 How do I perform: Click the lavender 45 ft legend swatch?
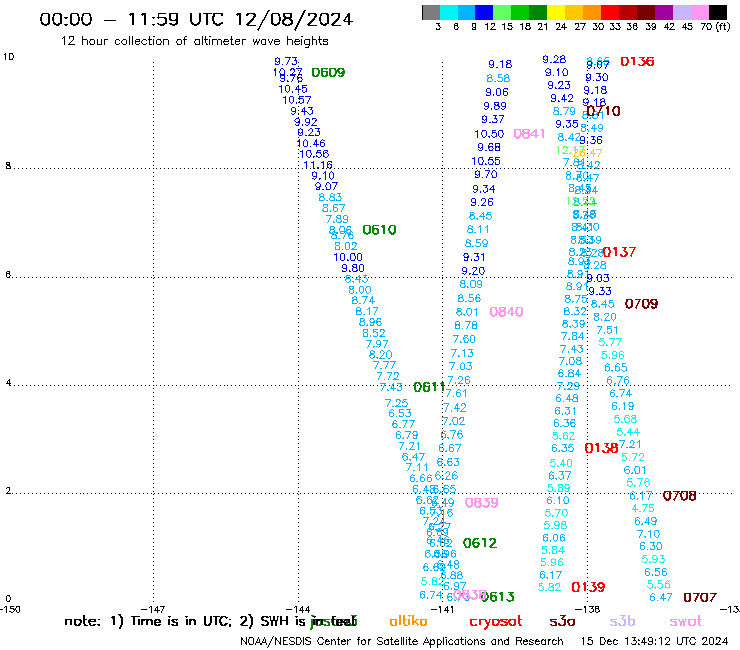pos(681,12)
